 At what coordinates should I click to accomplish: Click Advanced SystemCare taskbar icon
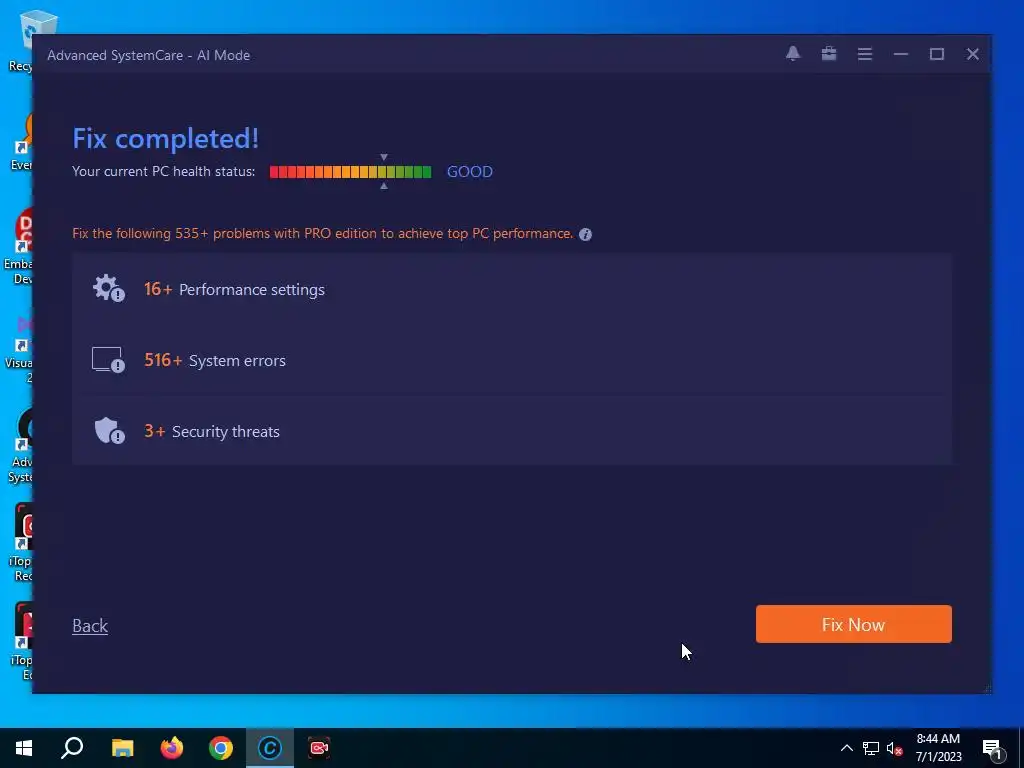(270, 748)
